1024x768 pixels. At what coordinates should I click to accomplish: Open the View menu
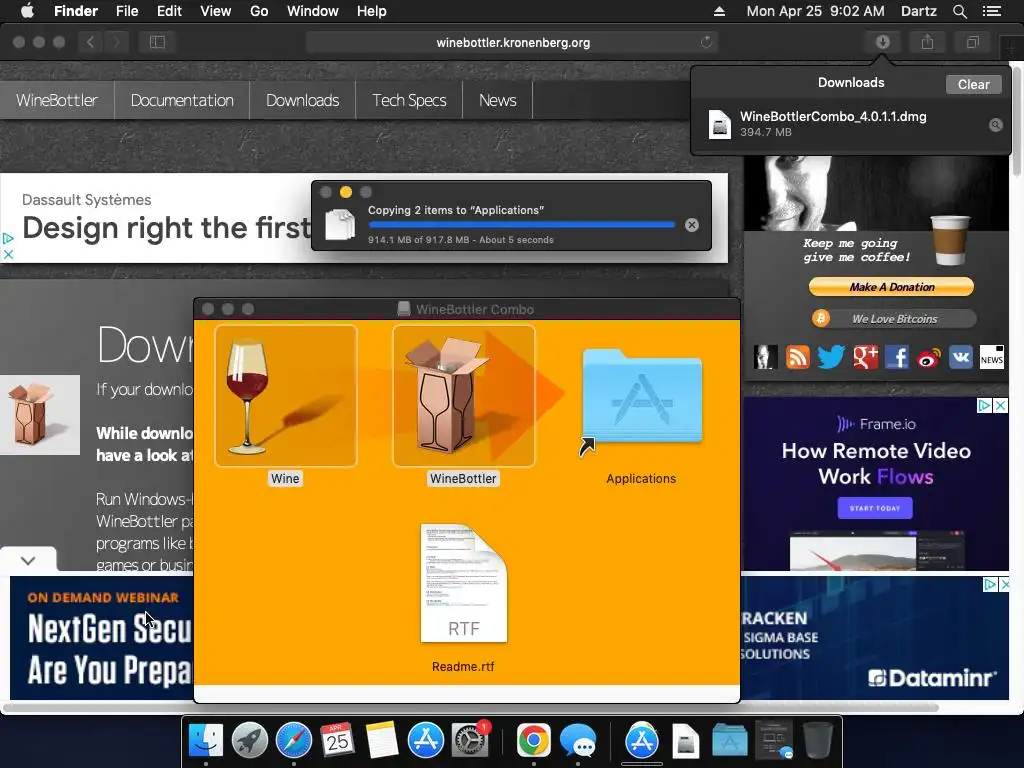coord(216,11)
